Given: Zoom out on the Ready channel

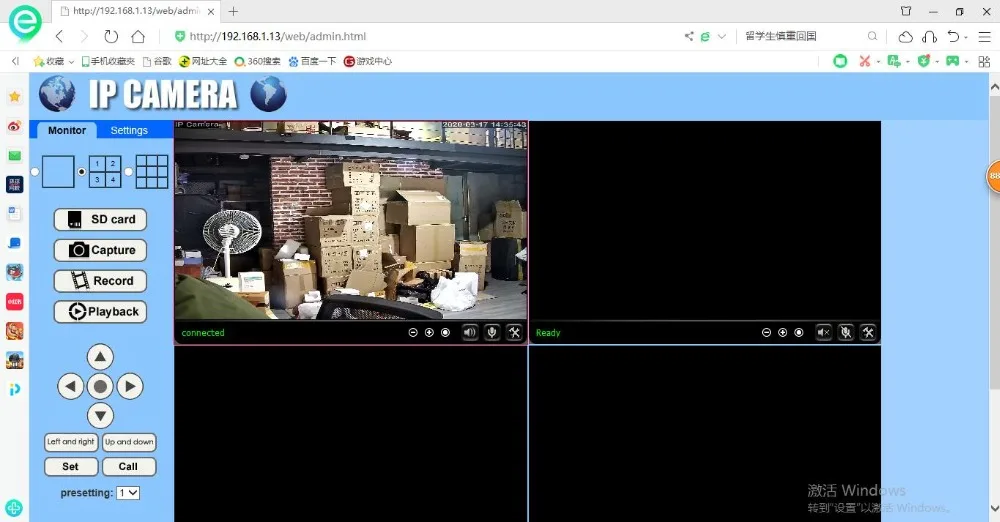Looking at the screenshot, I should [x=766, y=332].
